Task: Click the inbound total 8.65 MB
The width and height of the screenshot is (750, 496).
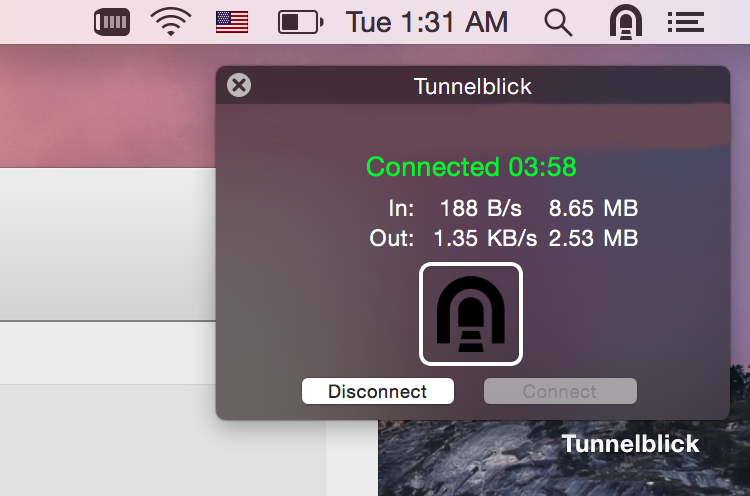Action: point(593,209)
